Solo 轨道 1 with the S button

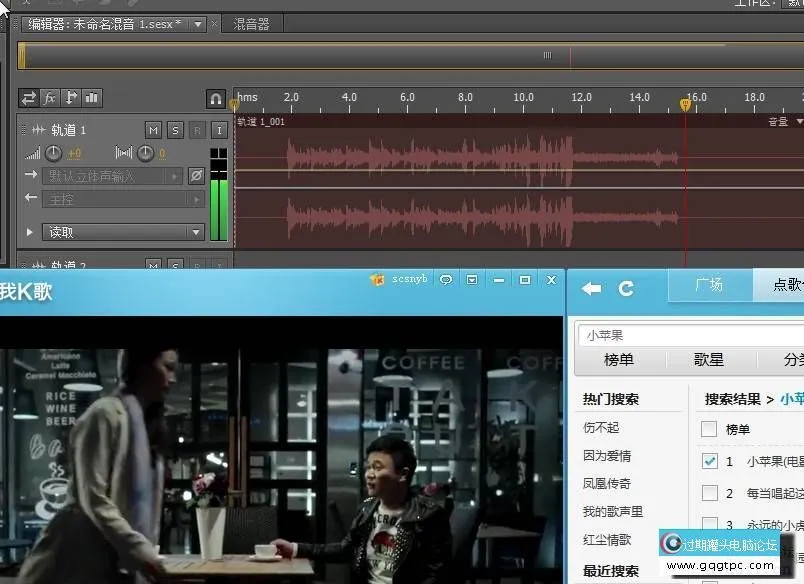point(176,131)
